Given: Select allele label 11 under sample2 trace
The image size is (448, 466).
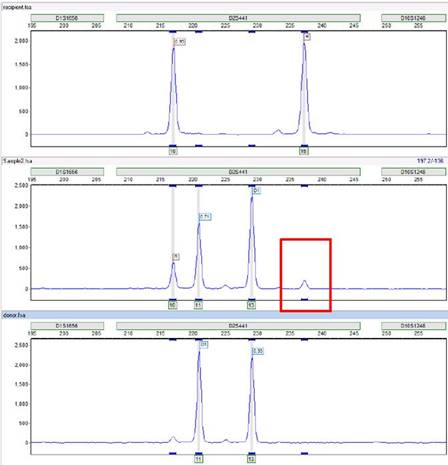Looking at the screenshot, I should coord(198,305).
